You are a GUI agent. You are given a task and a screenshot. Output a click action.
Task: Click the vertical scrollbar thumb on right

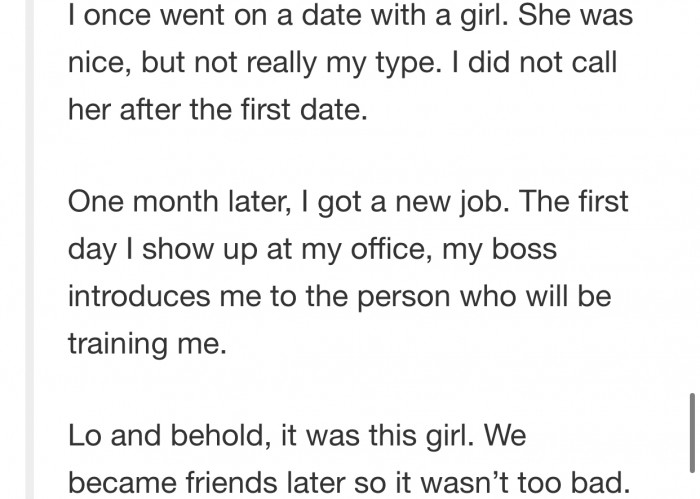coord(692,432)
